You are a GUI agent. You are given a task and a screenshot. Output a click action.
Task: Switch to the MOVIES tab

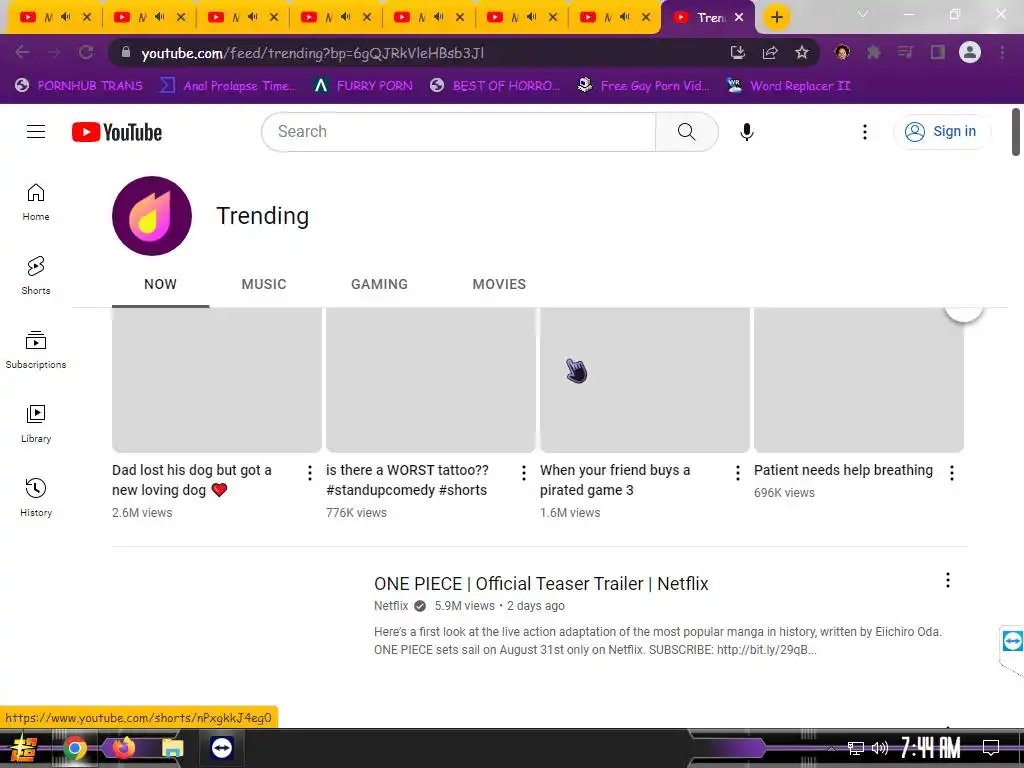(499, 284)
